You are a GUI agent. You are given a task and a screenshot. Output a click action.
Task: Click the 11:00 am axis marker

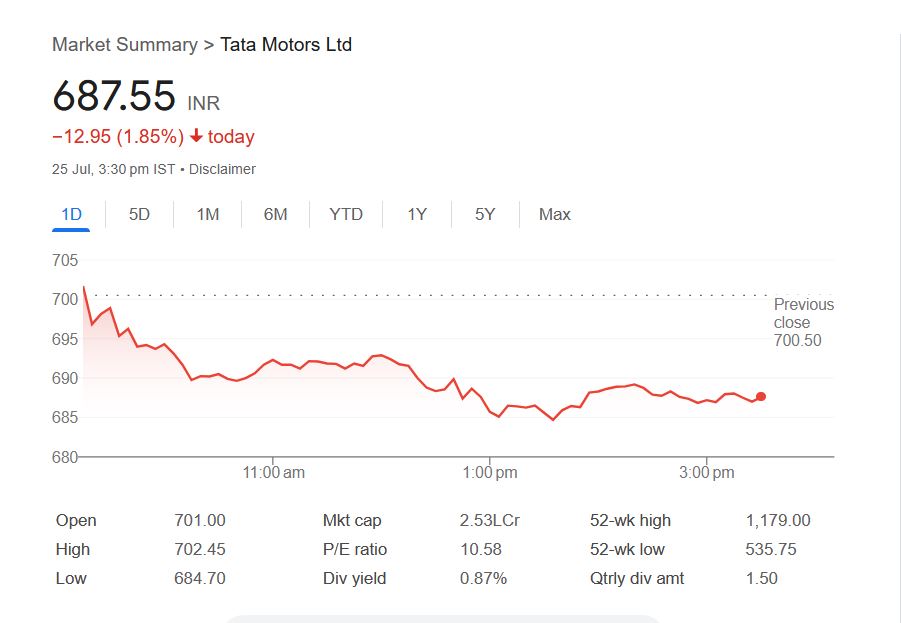pos(274,472)
